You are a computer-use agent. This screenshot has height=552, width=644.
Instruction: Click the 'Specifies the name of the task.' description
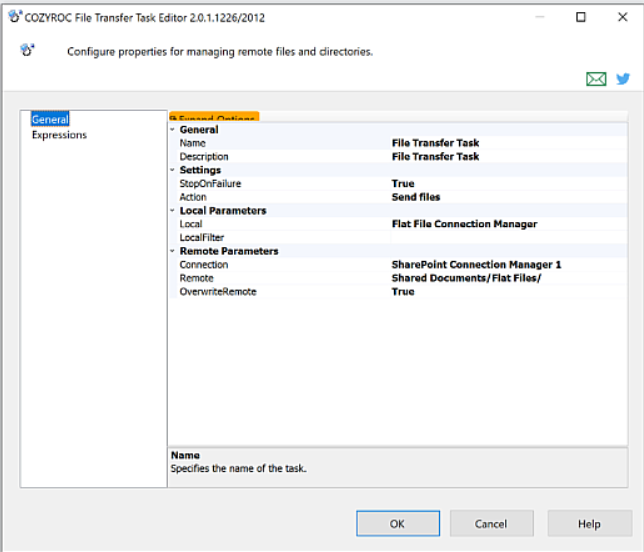(239, 469)
